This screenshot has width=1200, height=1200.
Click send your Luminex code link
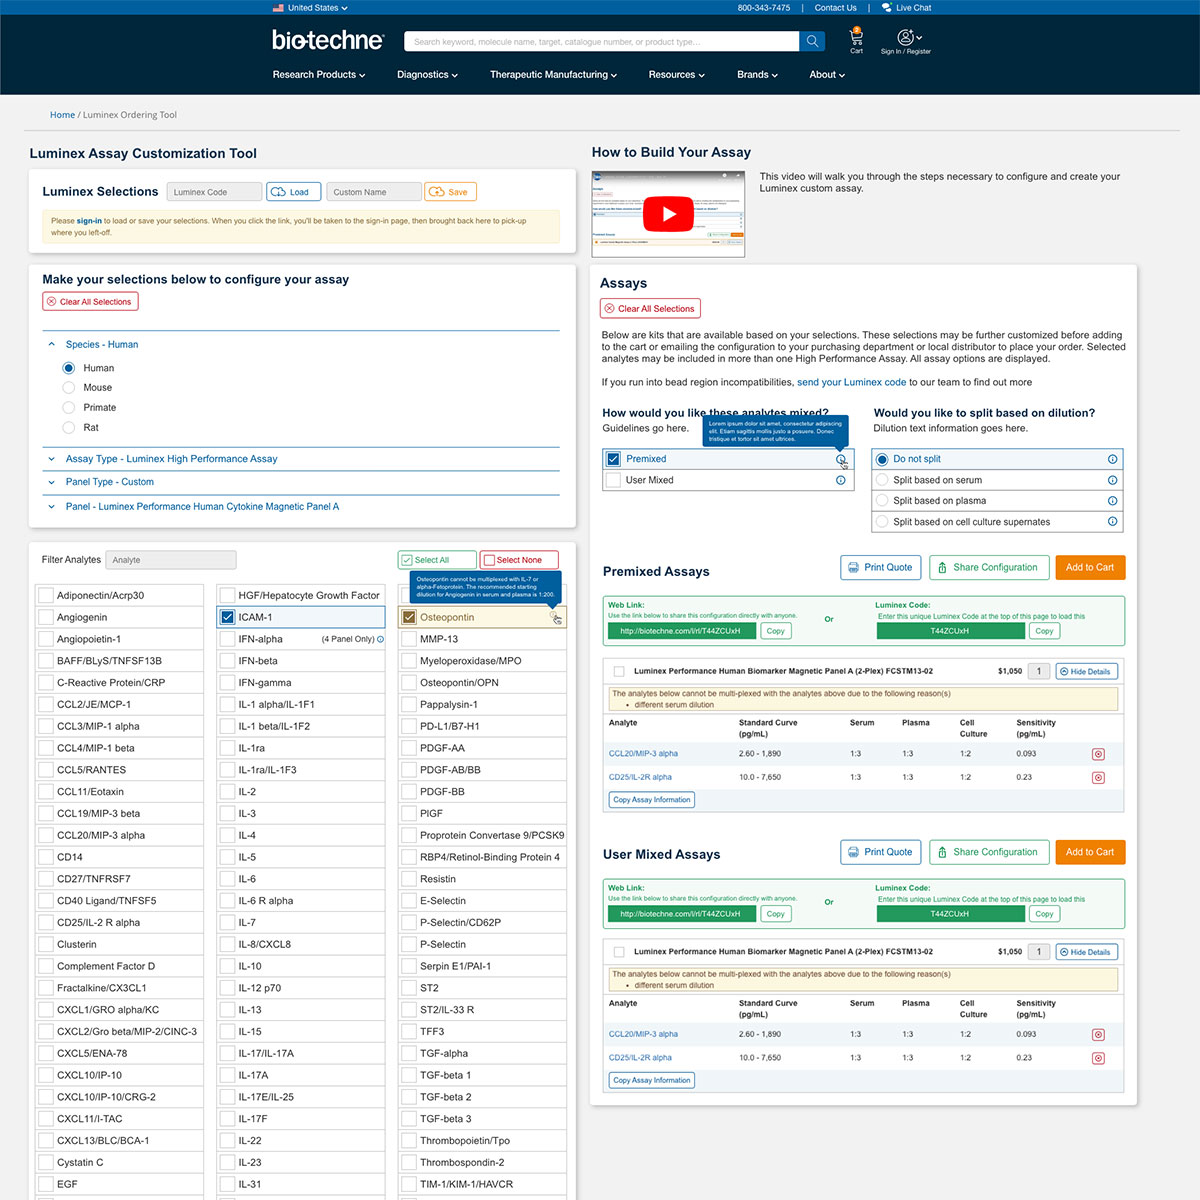(851, 382)
